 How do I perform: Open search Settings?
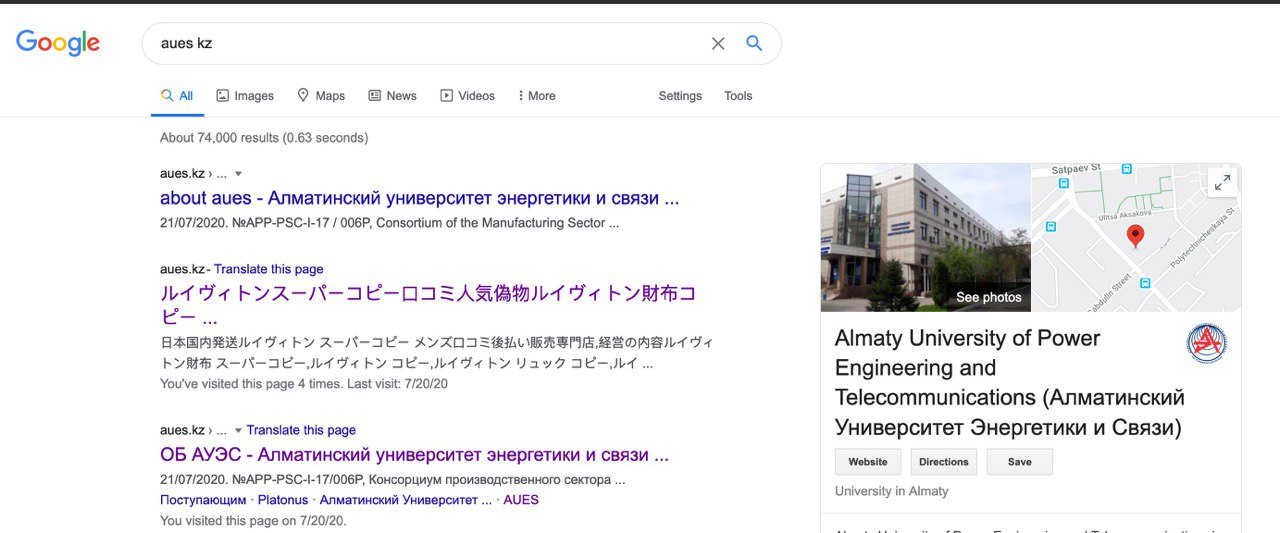(x=680, y=96)
